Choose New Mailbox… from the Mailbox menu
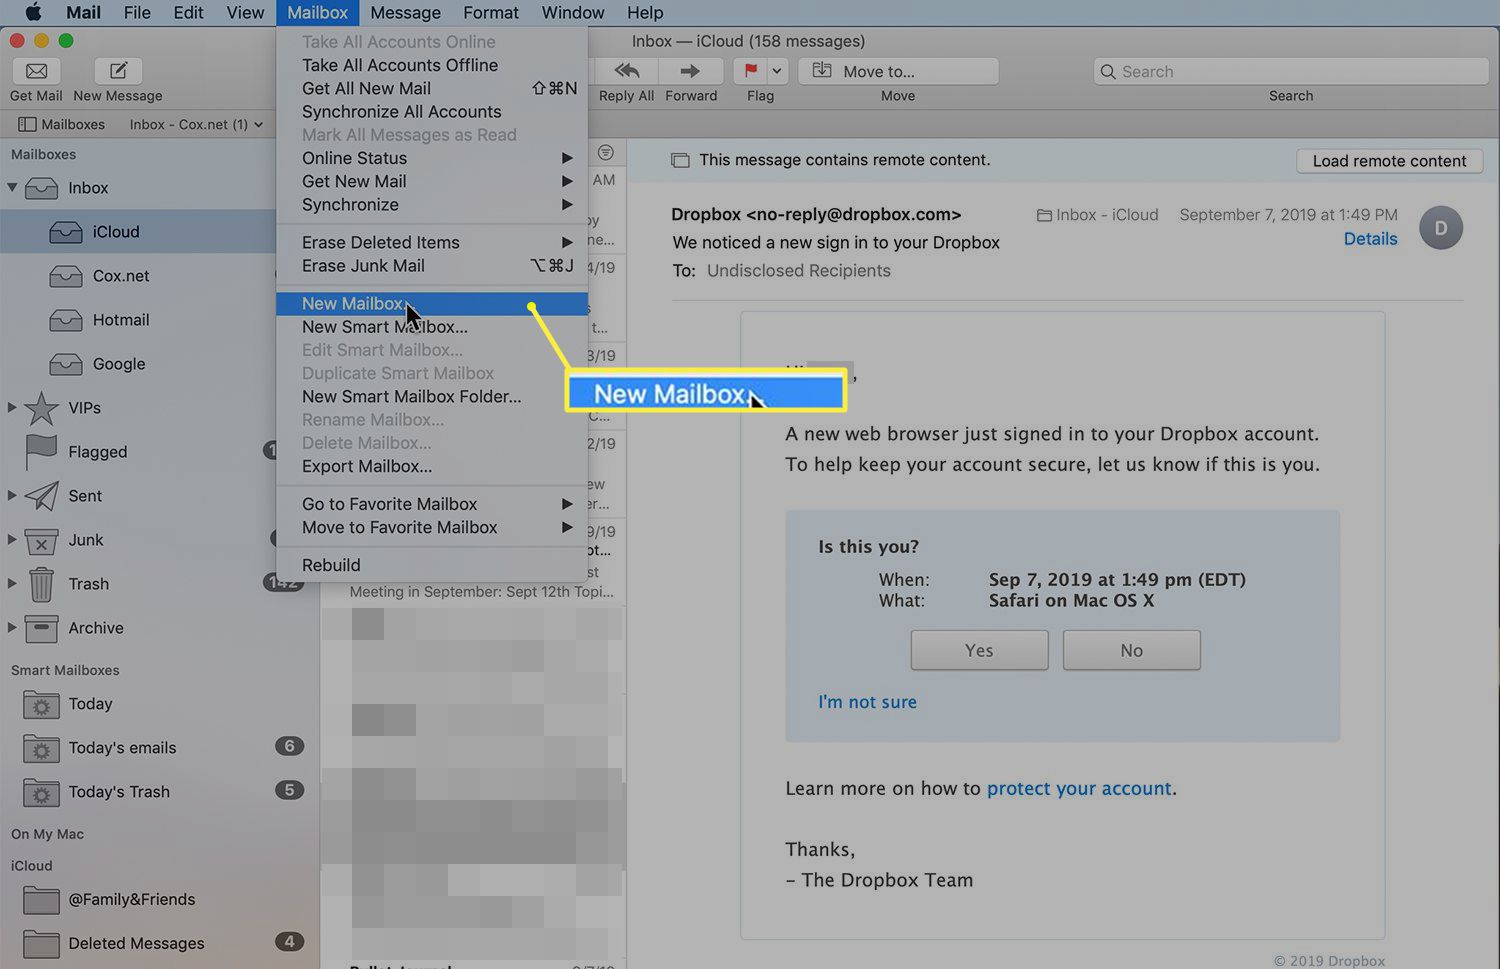 point(432,303)
